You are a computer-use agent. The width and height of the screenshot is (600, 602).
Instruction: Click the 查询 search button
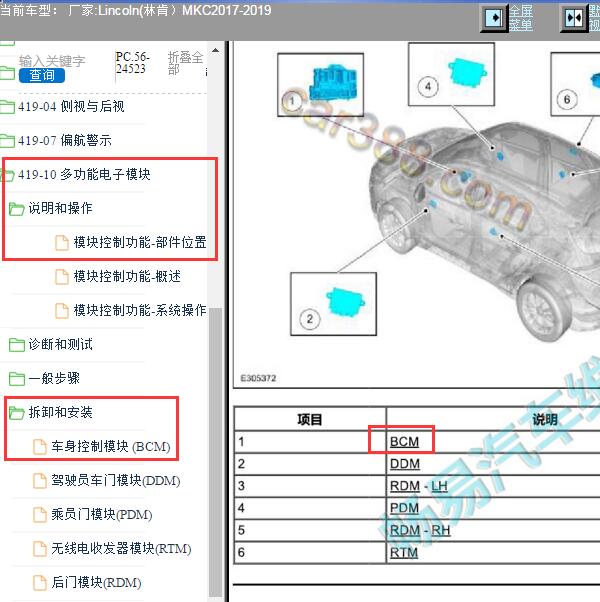[41, 75]
